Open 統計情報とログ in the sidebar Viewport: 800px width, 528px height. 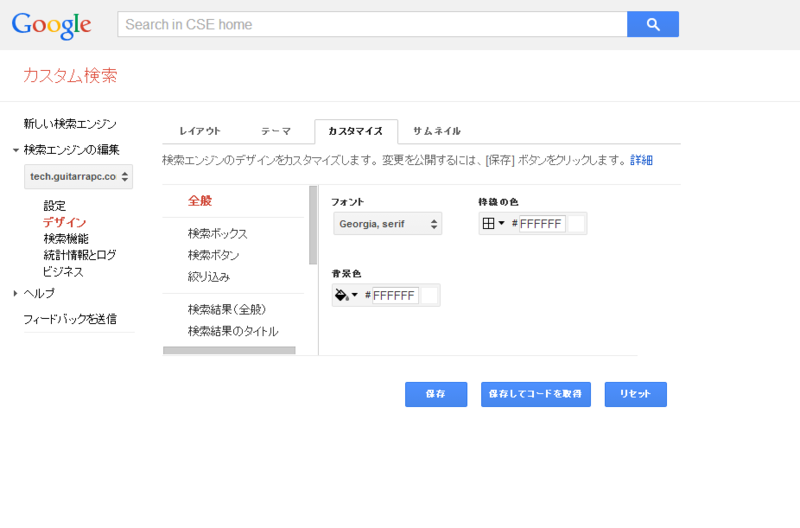click(80, 255)
